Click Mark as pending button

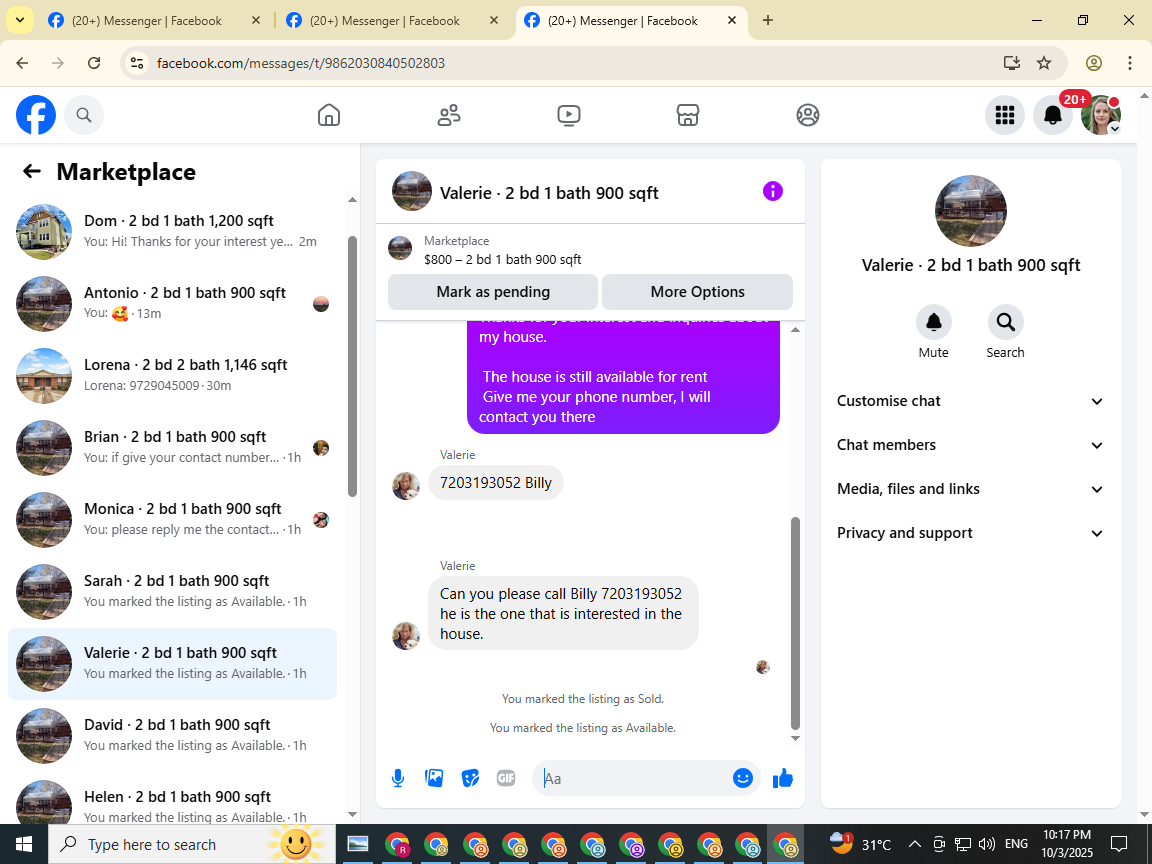coord(493,292)
